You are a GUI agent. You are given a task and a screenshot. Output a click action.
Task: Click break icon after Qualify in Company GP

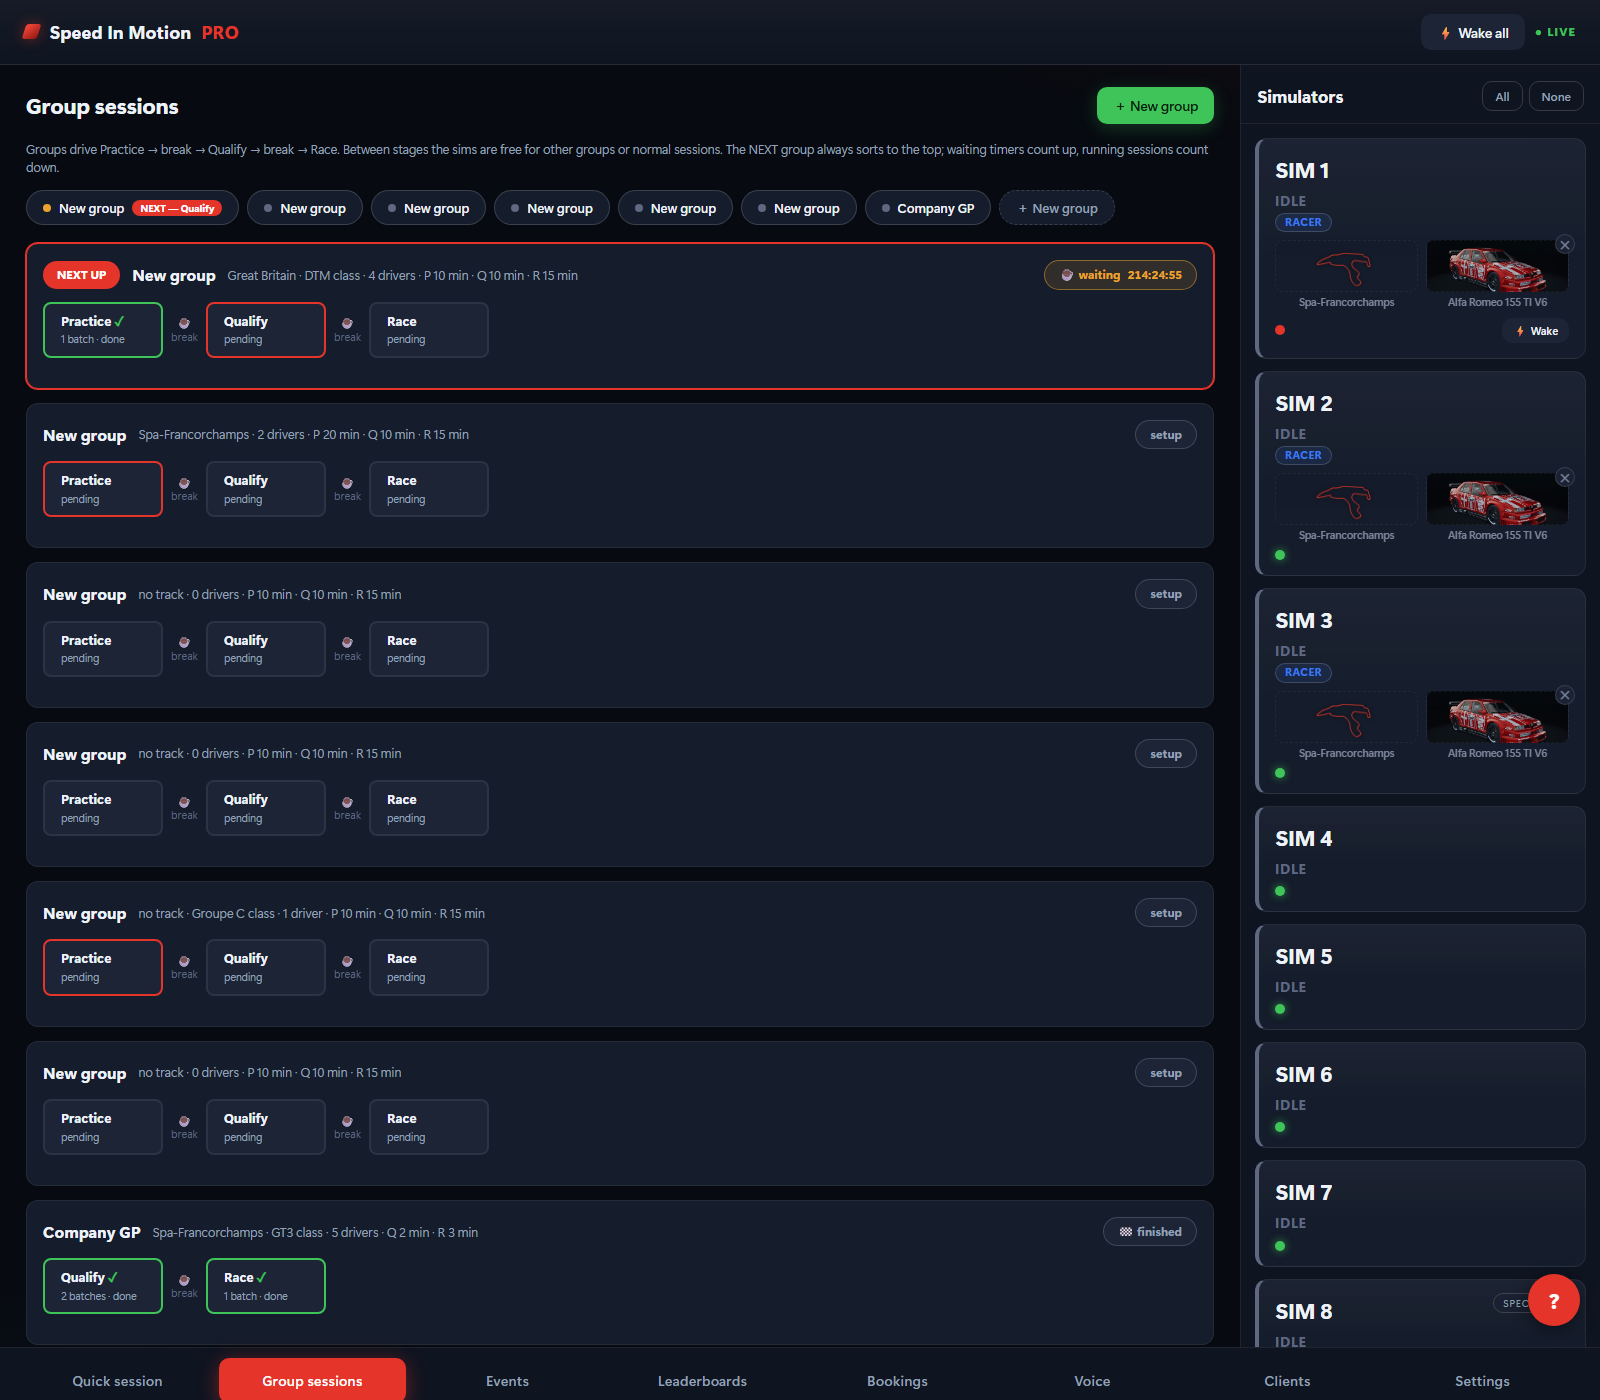coord(184,1280)
